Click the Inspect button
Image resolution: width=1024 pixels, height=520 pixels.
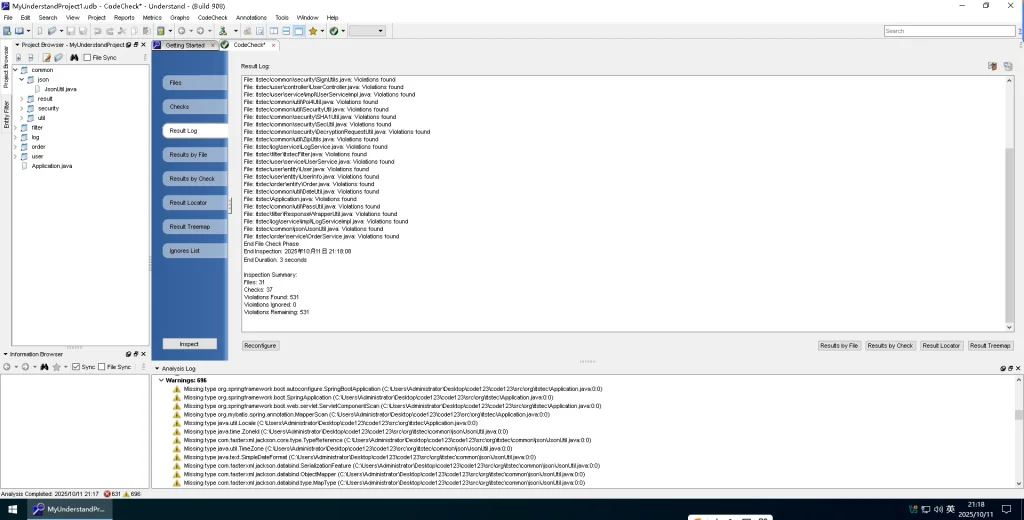189,344
